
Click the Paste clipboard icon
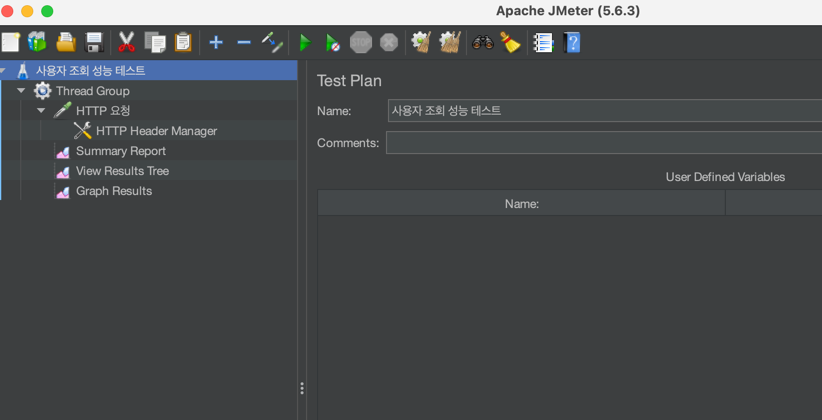tap(183, 42)
